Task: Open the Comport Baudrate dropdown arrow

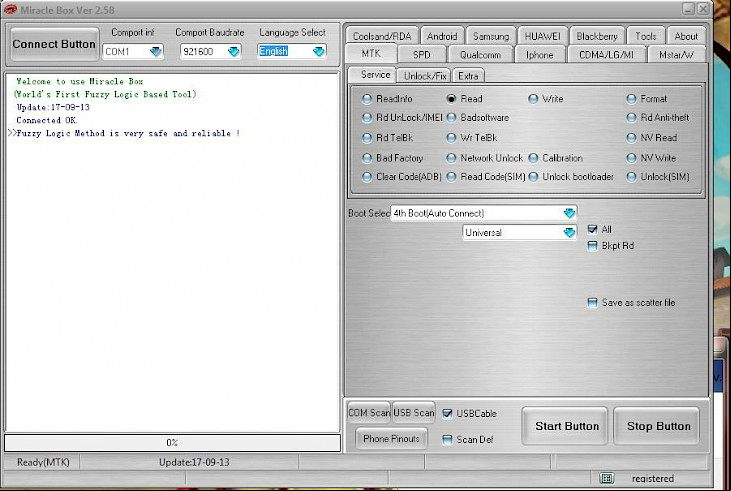Action: (234, 51)
